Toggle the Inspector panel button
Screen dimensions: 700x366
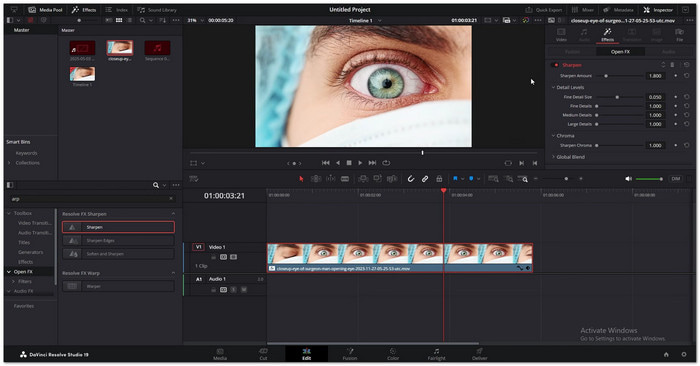click(658, 10)
